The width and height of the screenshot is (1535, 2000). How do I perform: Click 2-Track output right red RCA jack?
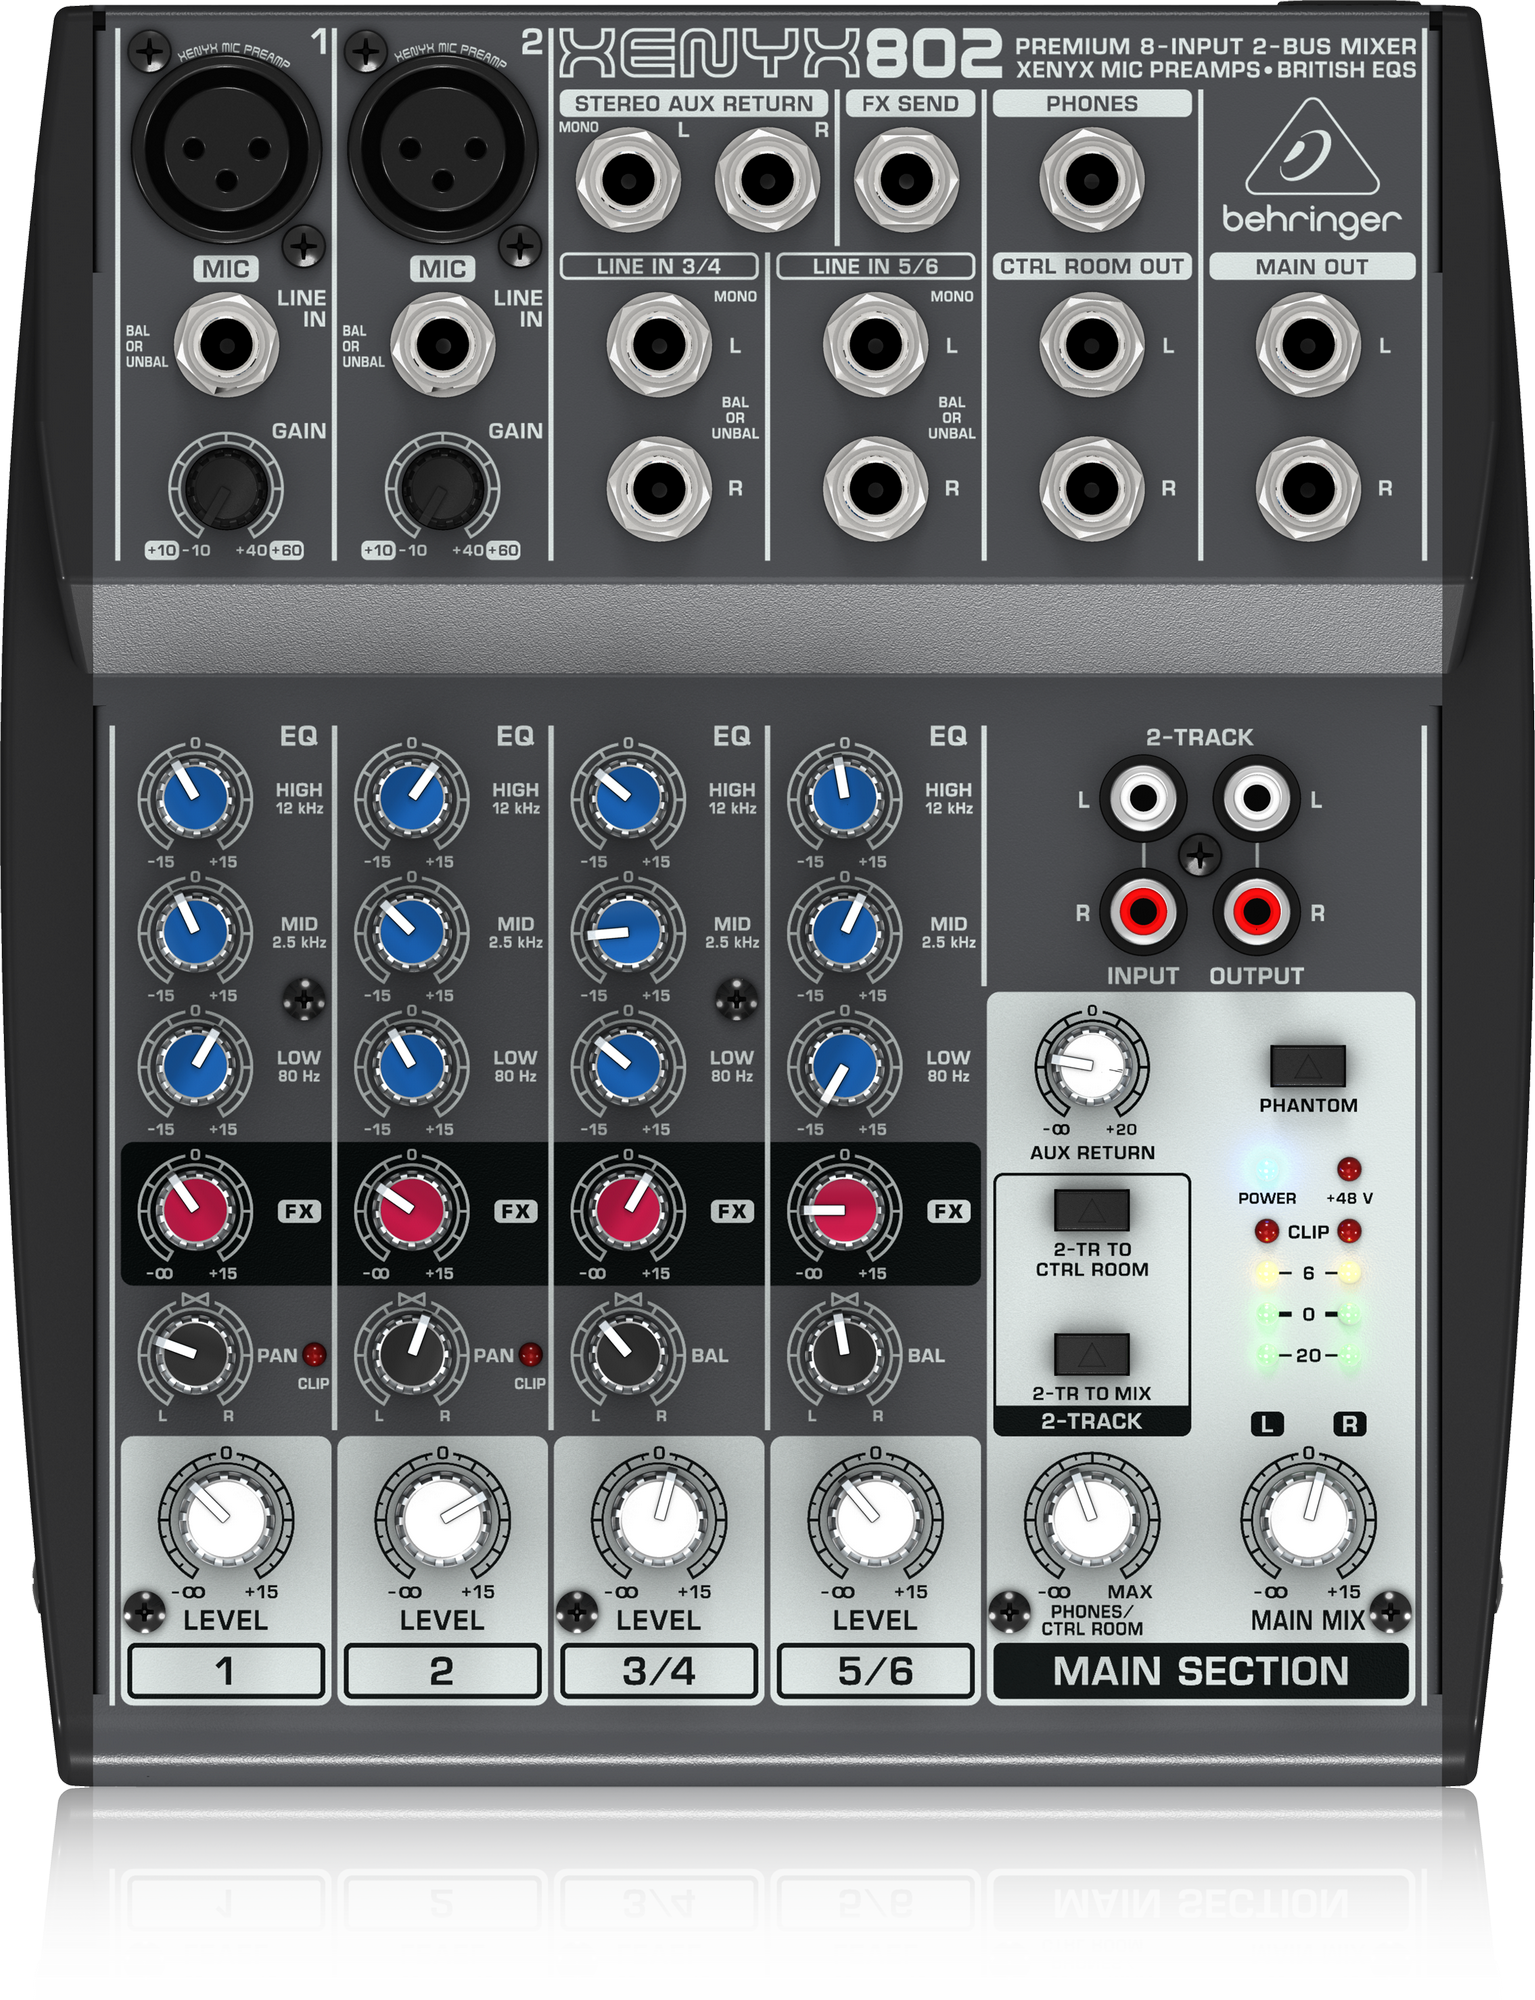[1256, 911]
